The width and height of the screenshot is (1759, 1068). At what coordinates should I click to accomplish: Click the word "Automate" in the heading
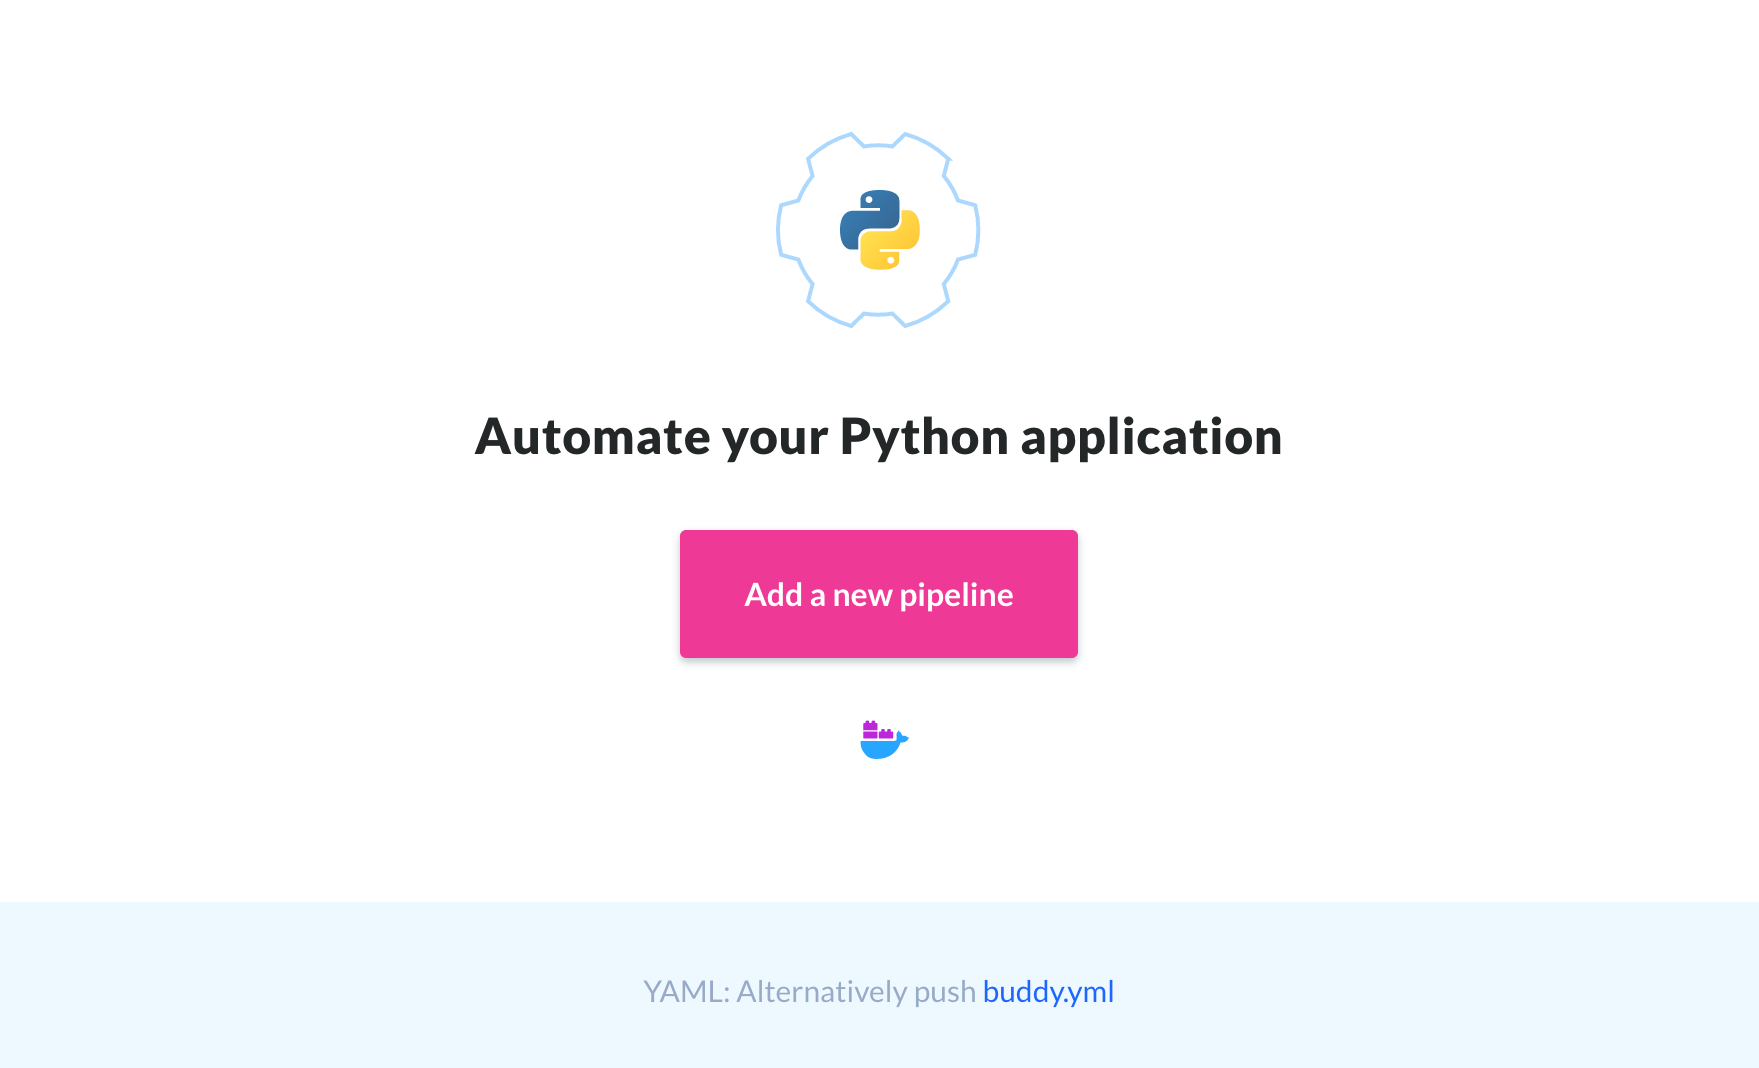pyautogui.click(x=593, y=437)
